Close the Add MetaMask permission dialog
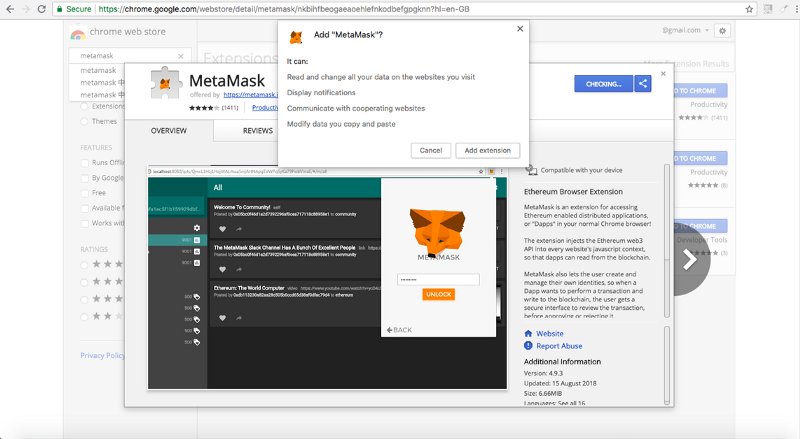Image resolution: width=800 pixels, height=439 pixels. 520,29
